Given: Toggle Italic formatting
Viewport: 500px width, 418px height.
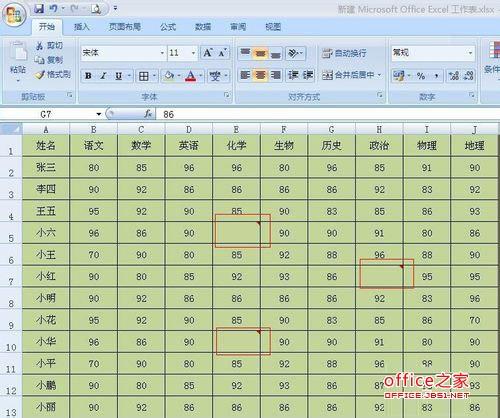Looking at the screenshot, I should click(104, 76).
